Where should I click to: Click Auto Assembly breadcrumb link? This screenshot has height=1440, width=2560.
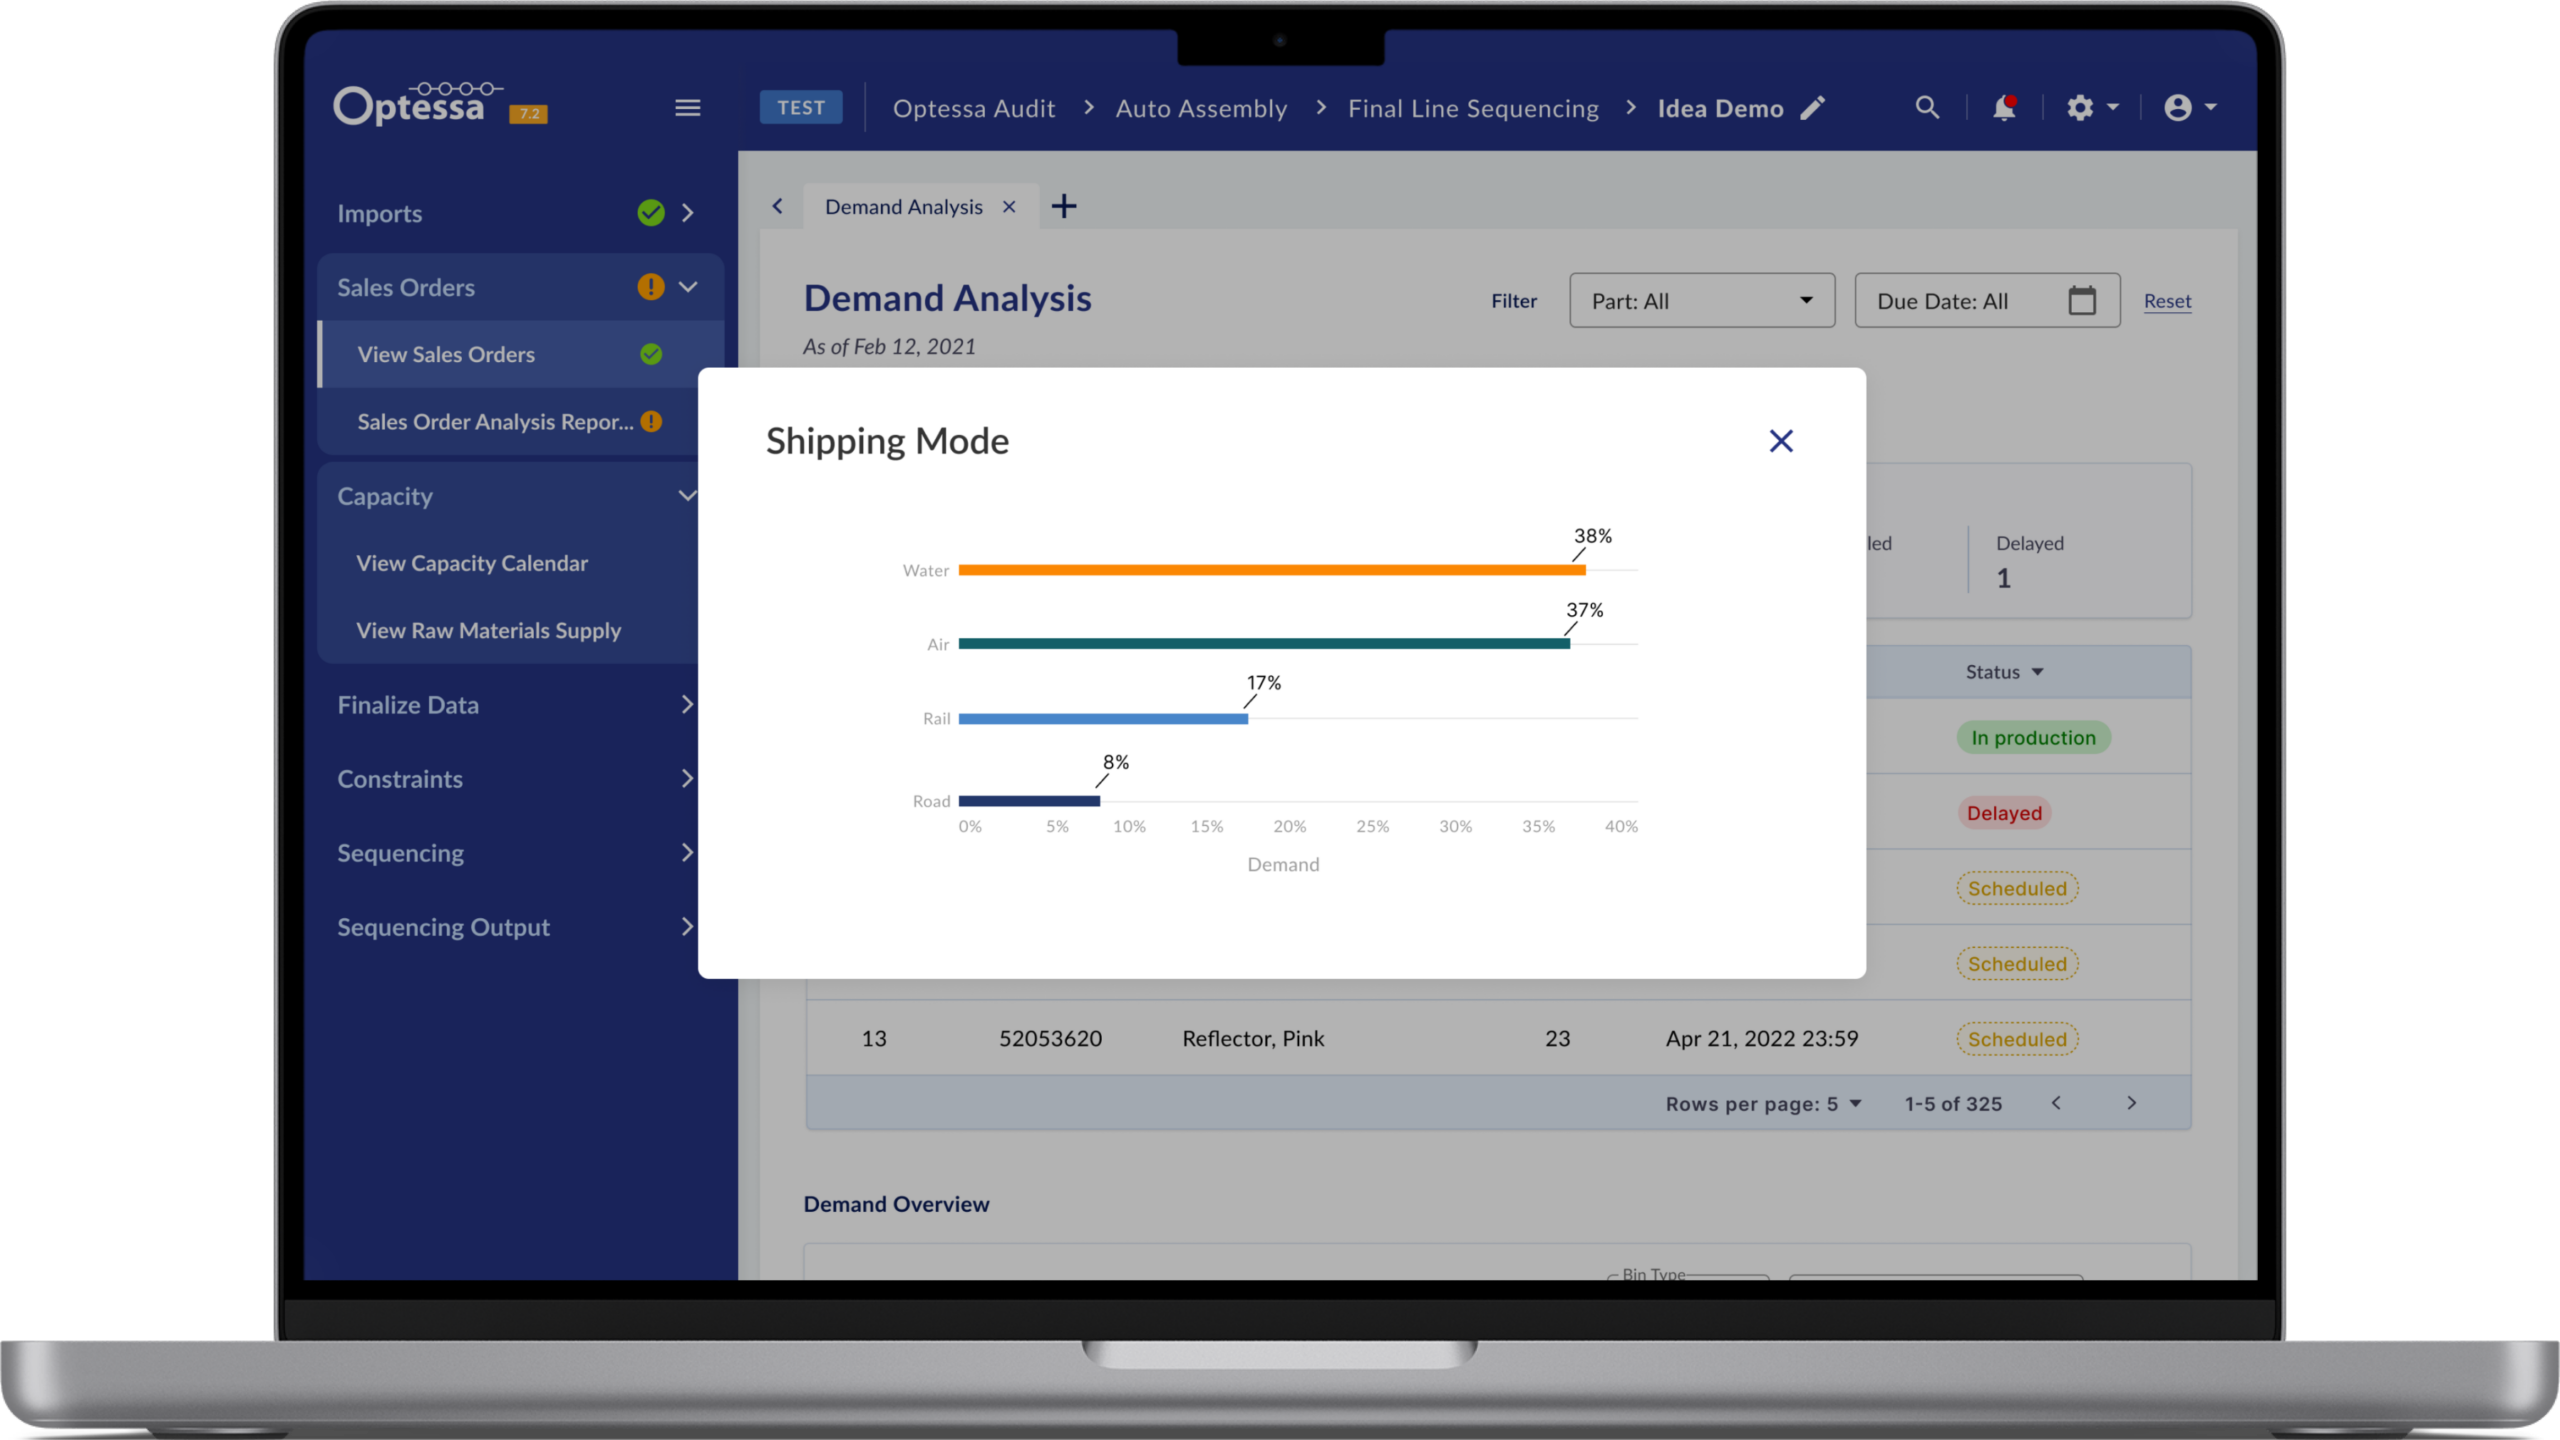[1201, 108]
